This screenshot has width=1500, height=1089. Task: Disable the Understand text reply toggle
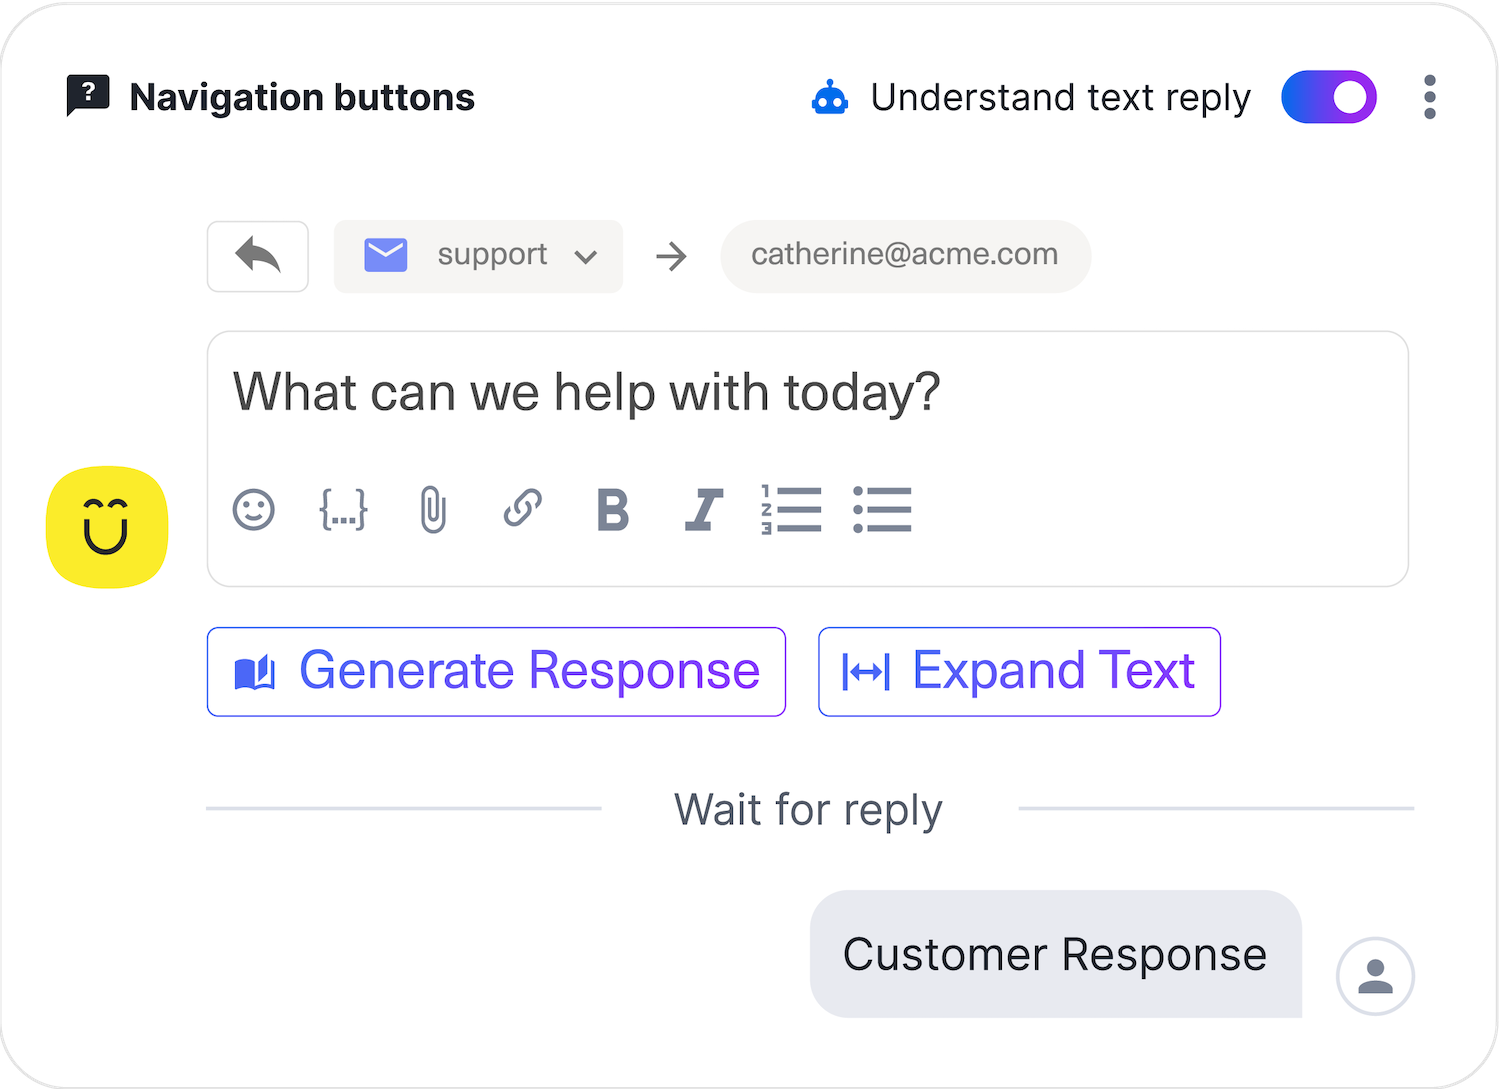(1329, 97)
